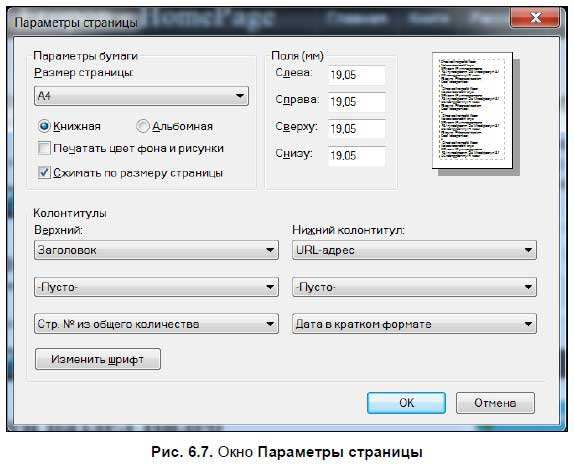Uncheck Сжимать по размеру страницы checkbox

(x=44, y=172)
